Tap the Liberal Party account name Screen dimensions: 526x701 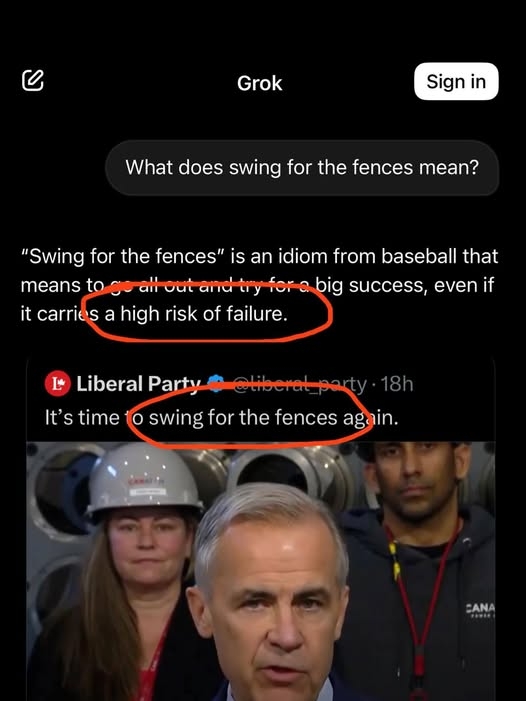point(138,384)
